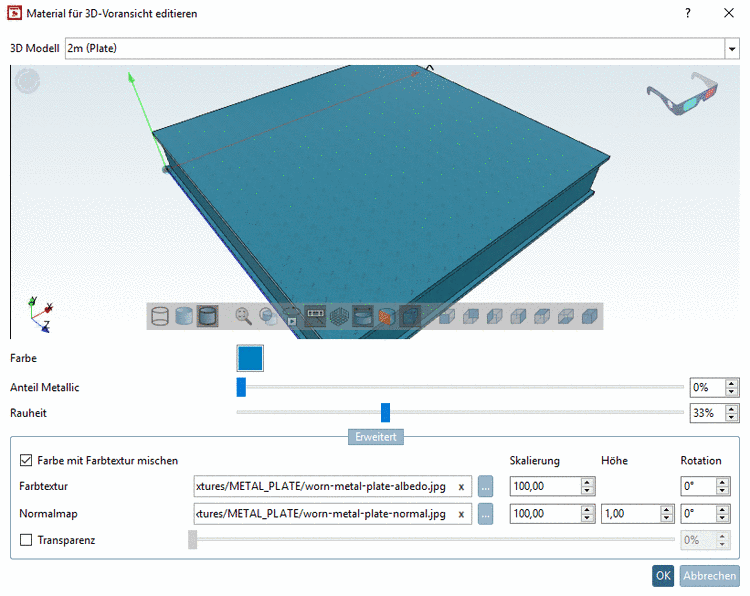Select the first standard view cube
The height and width of the screenshot is (596, 750).
point(447,316)
